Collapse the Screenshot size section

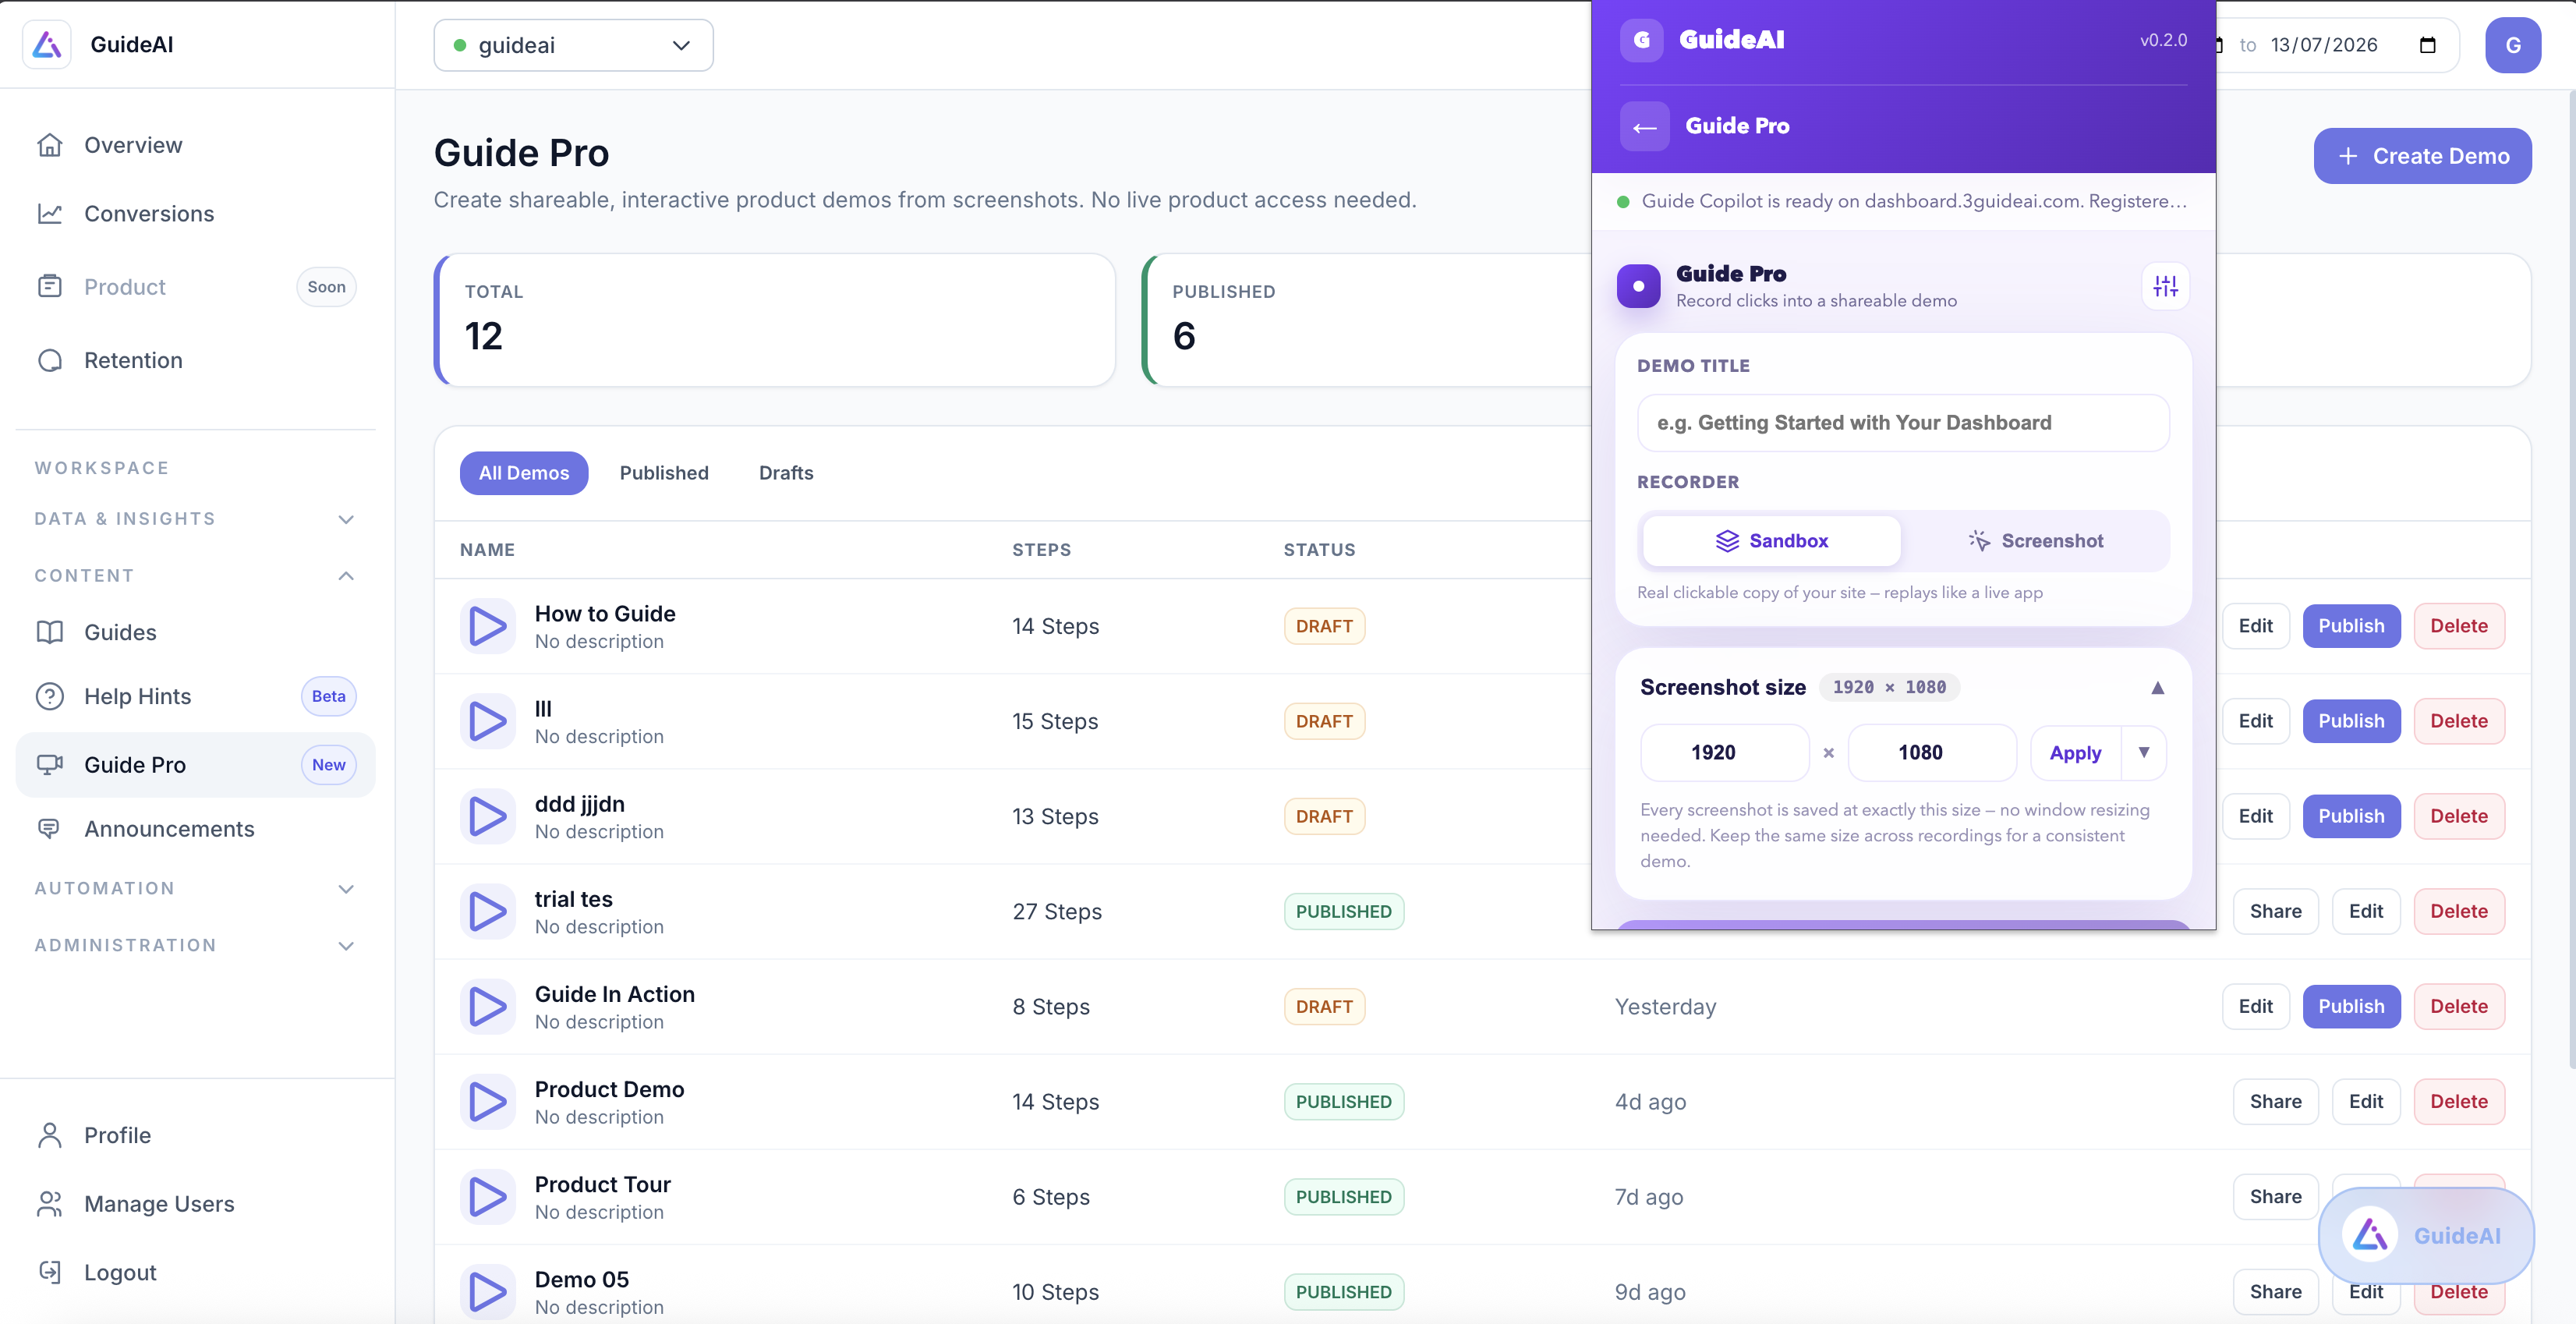click(2157, 687)
